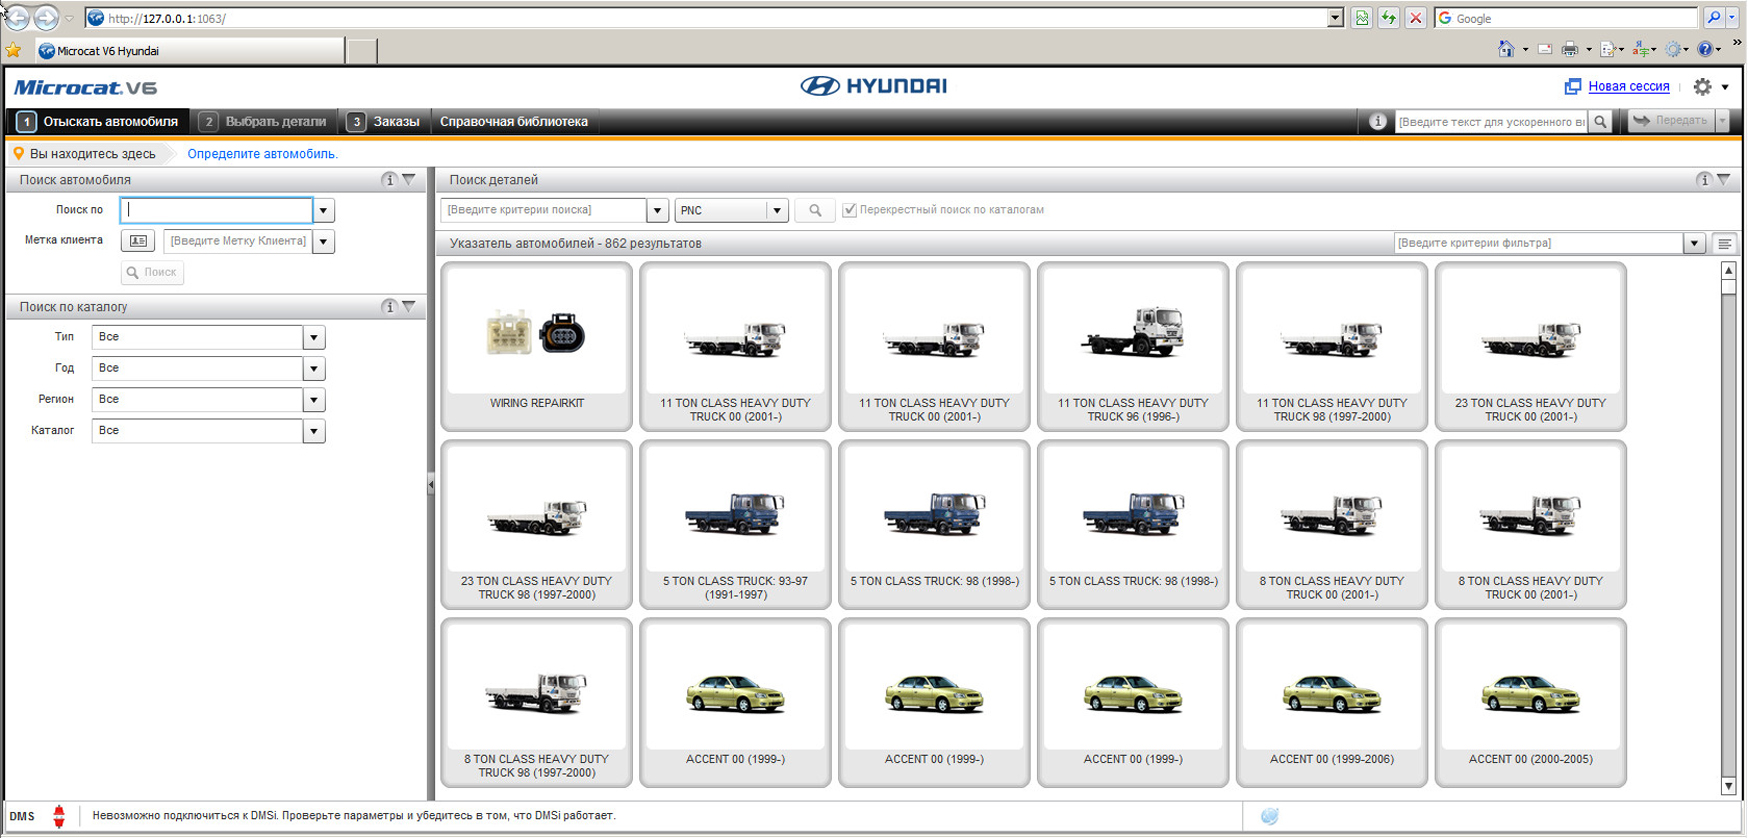This screenshot has width=1748, height=838.
Task: Switch to the Заказы tab
Action: (x=384, y=121)
